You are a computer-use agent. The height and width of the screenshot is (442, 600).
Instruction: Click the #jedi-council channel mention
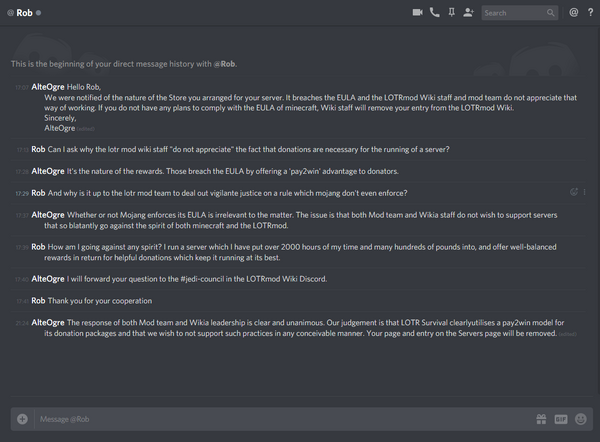pos(202,279)
